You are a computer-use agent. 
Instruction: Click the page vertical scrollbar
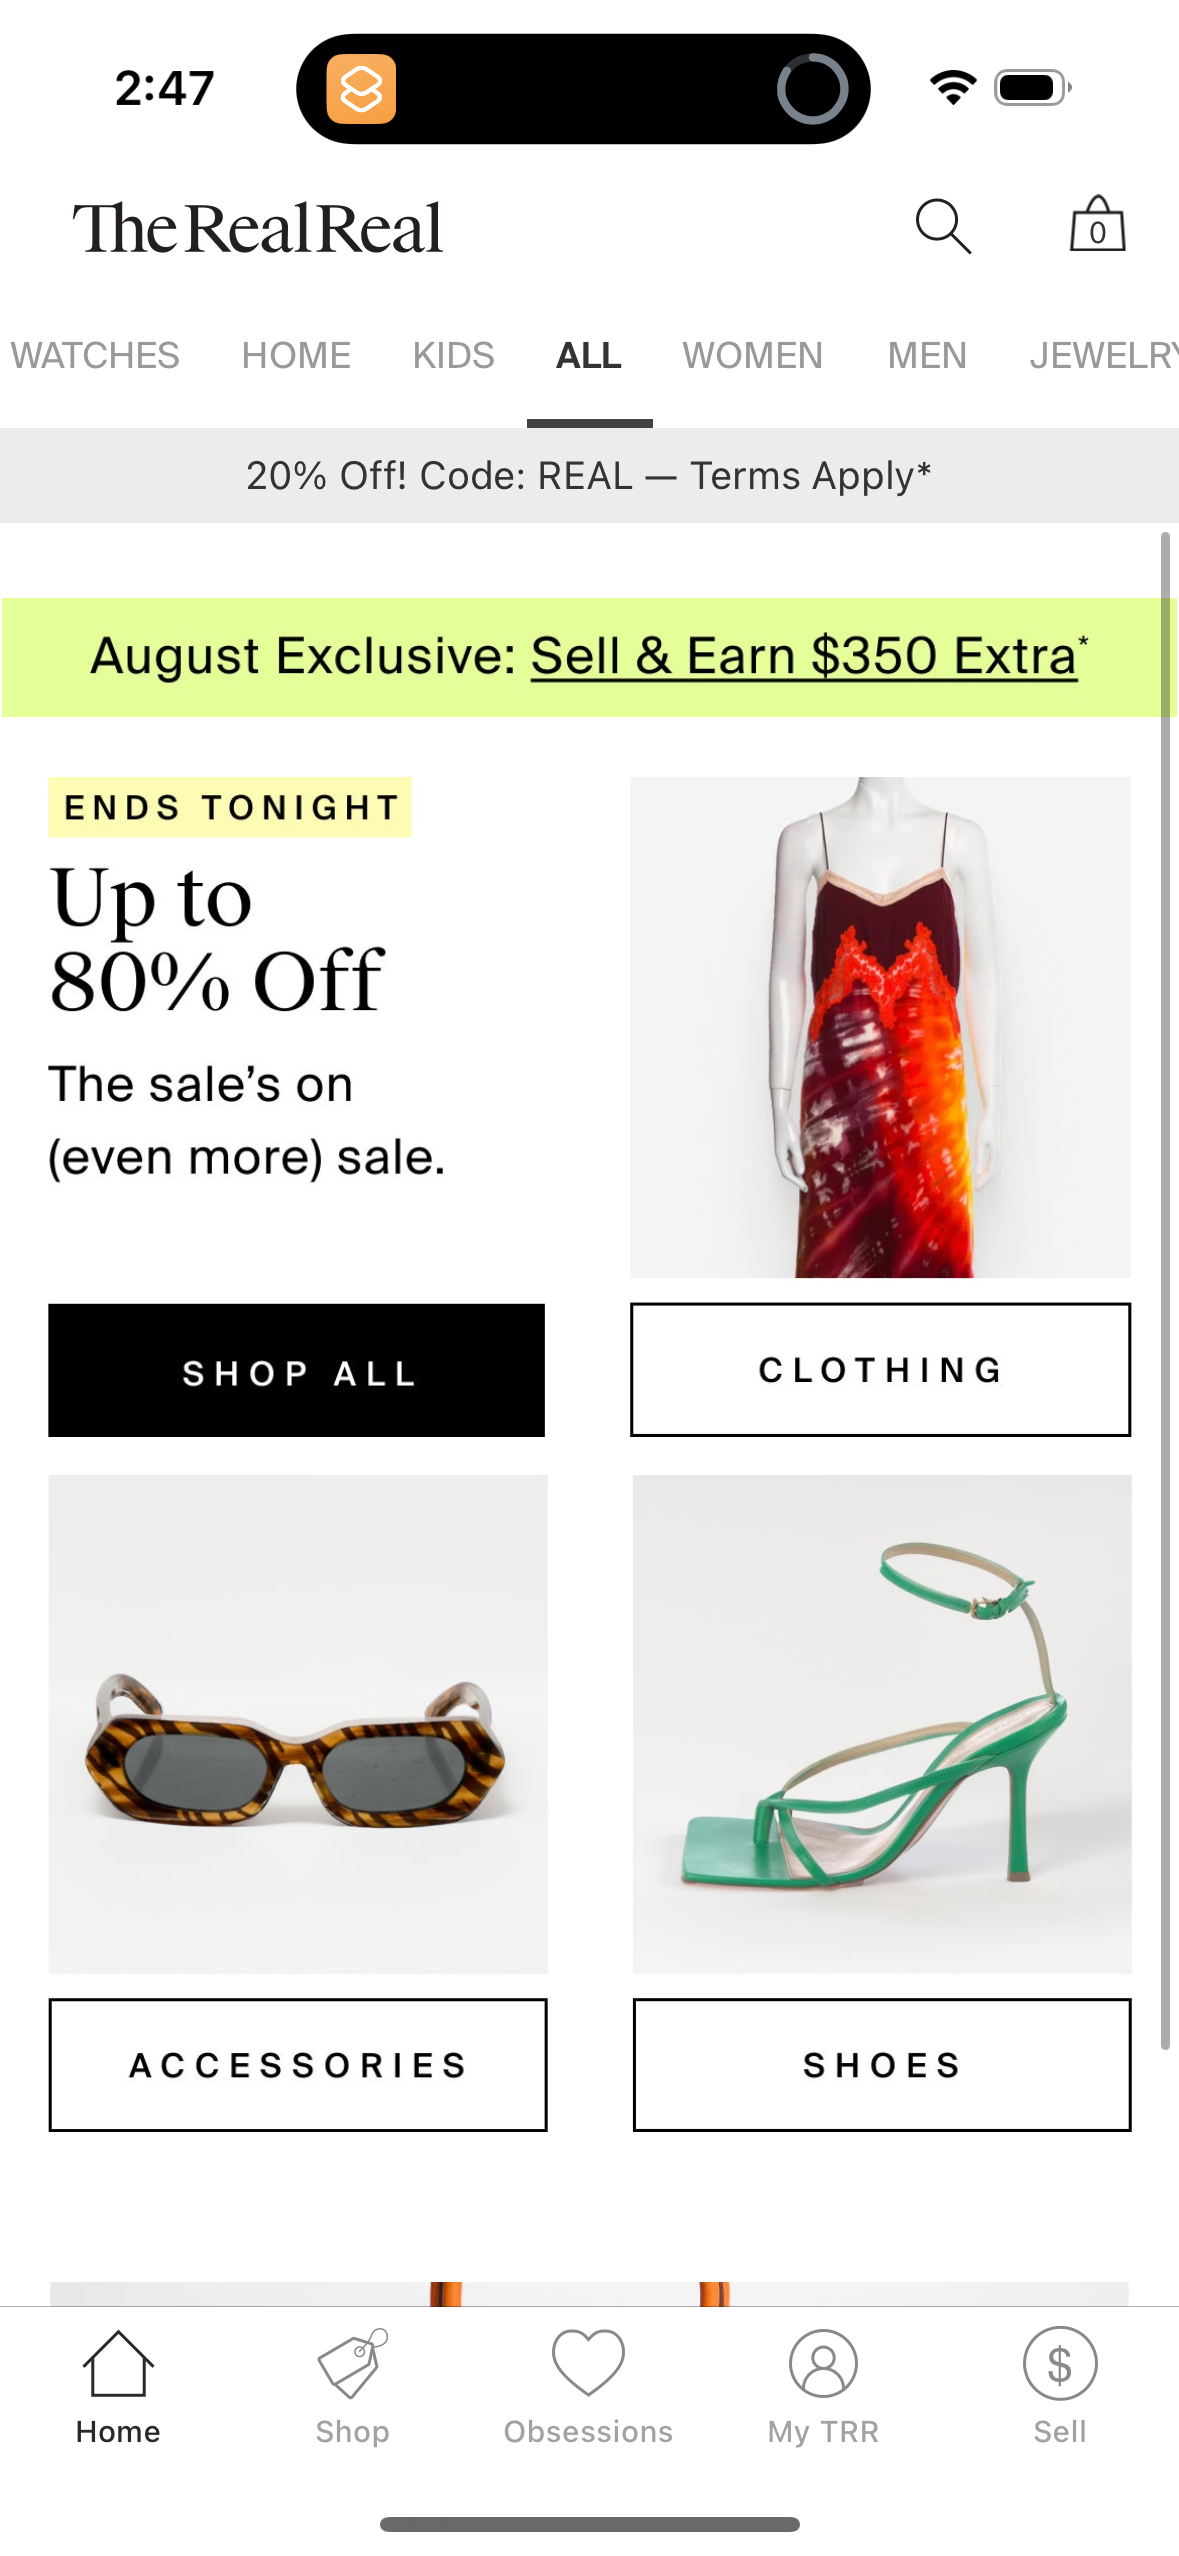pos(1165,1290)
